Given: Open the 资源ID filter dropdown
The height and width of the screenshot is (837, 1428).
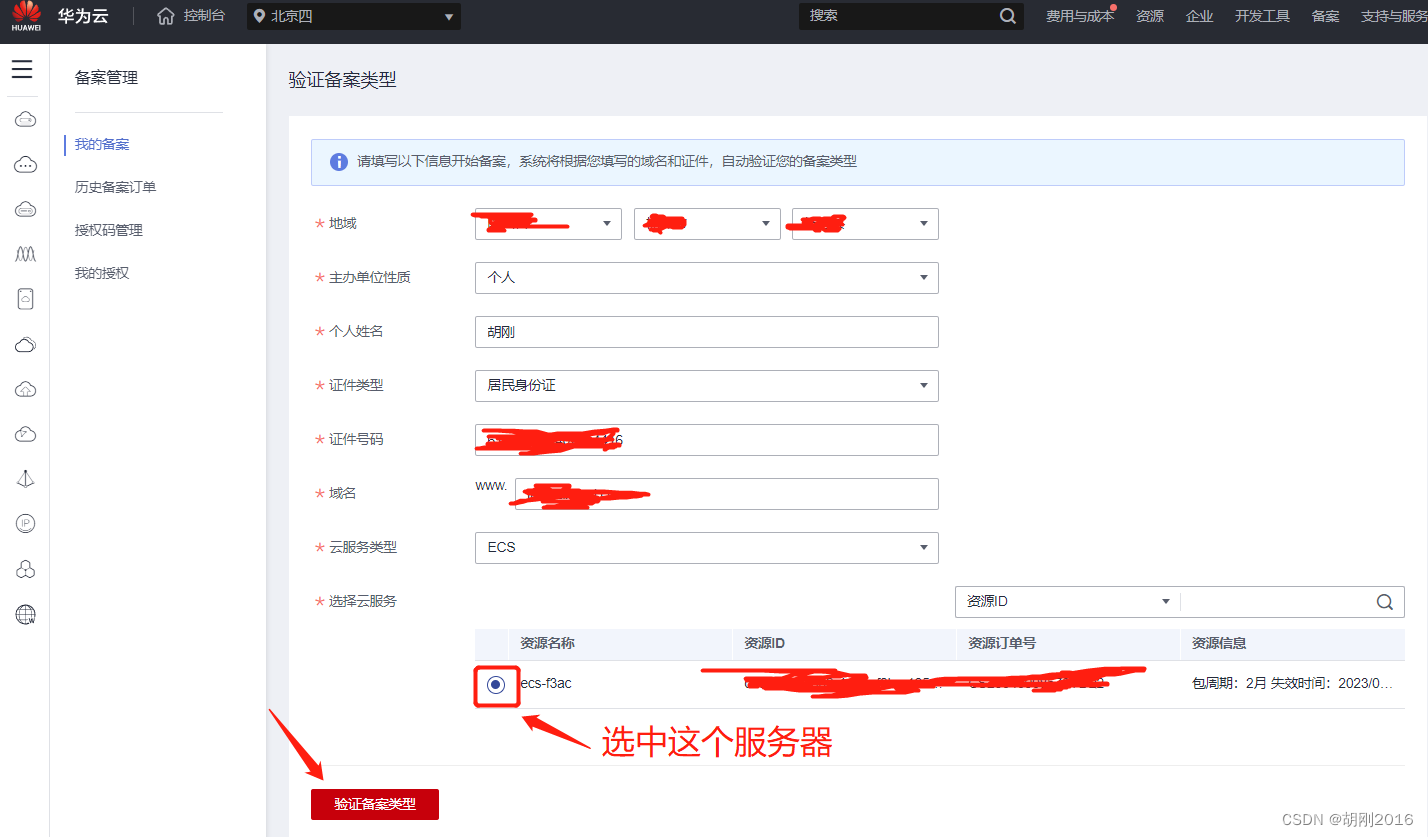Looking at the screenshot, I should (x=1067, y=602).
